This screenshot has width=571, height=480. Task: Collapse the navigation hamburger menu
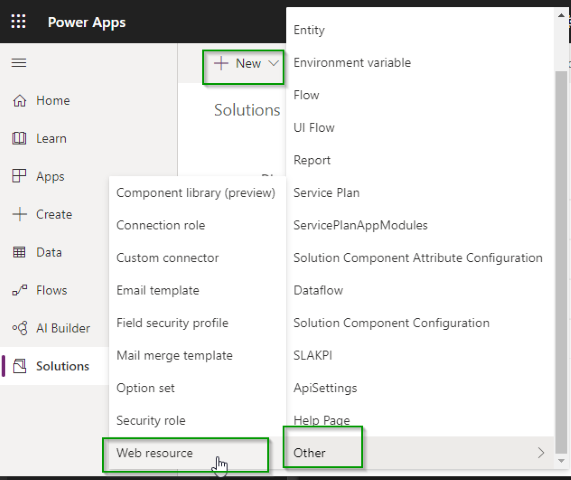pos(19,63)
